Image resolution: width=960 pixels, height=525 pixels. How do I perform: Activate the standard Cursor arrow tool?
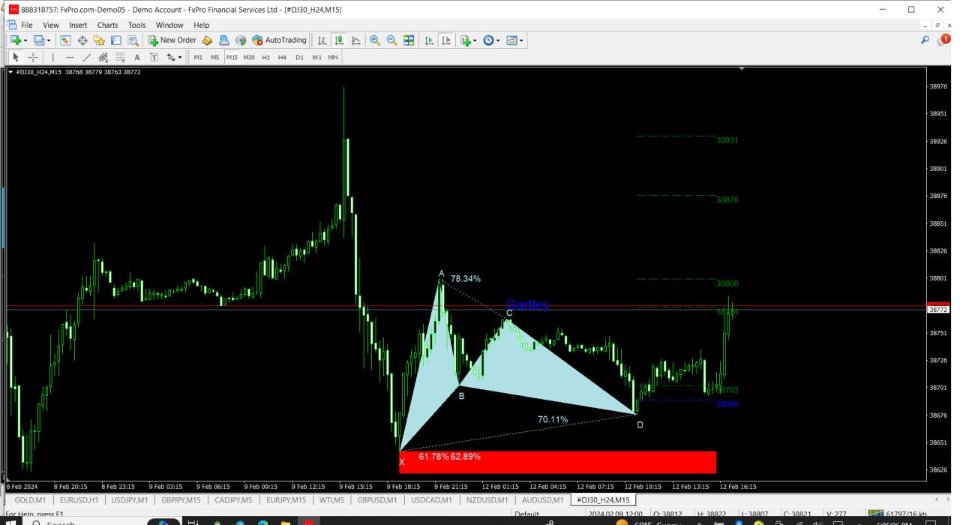(15, 58)
